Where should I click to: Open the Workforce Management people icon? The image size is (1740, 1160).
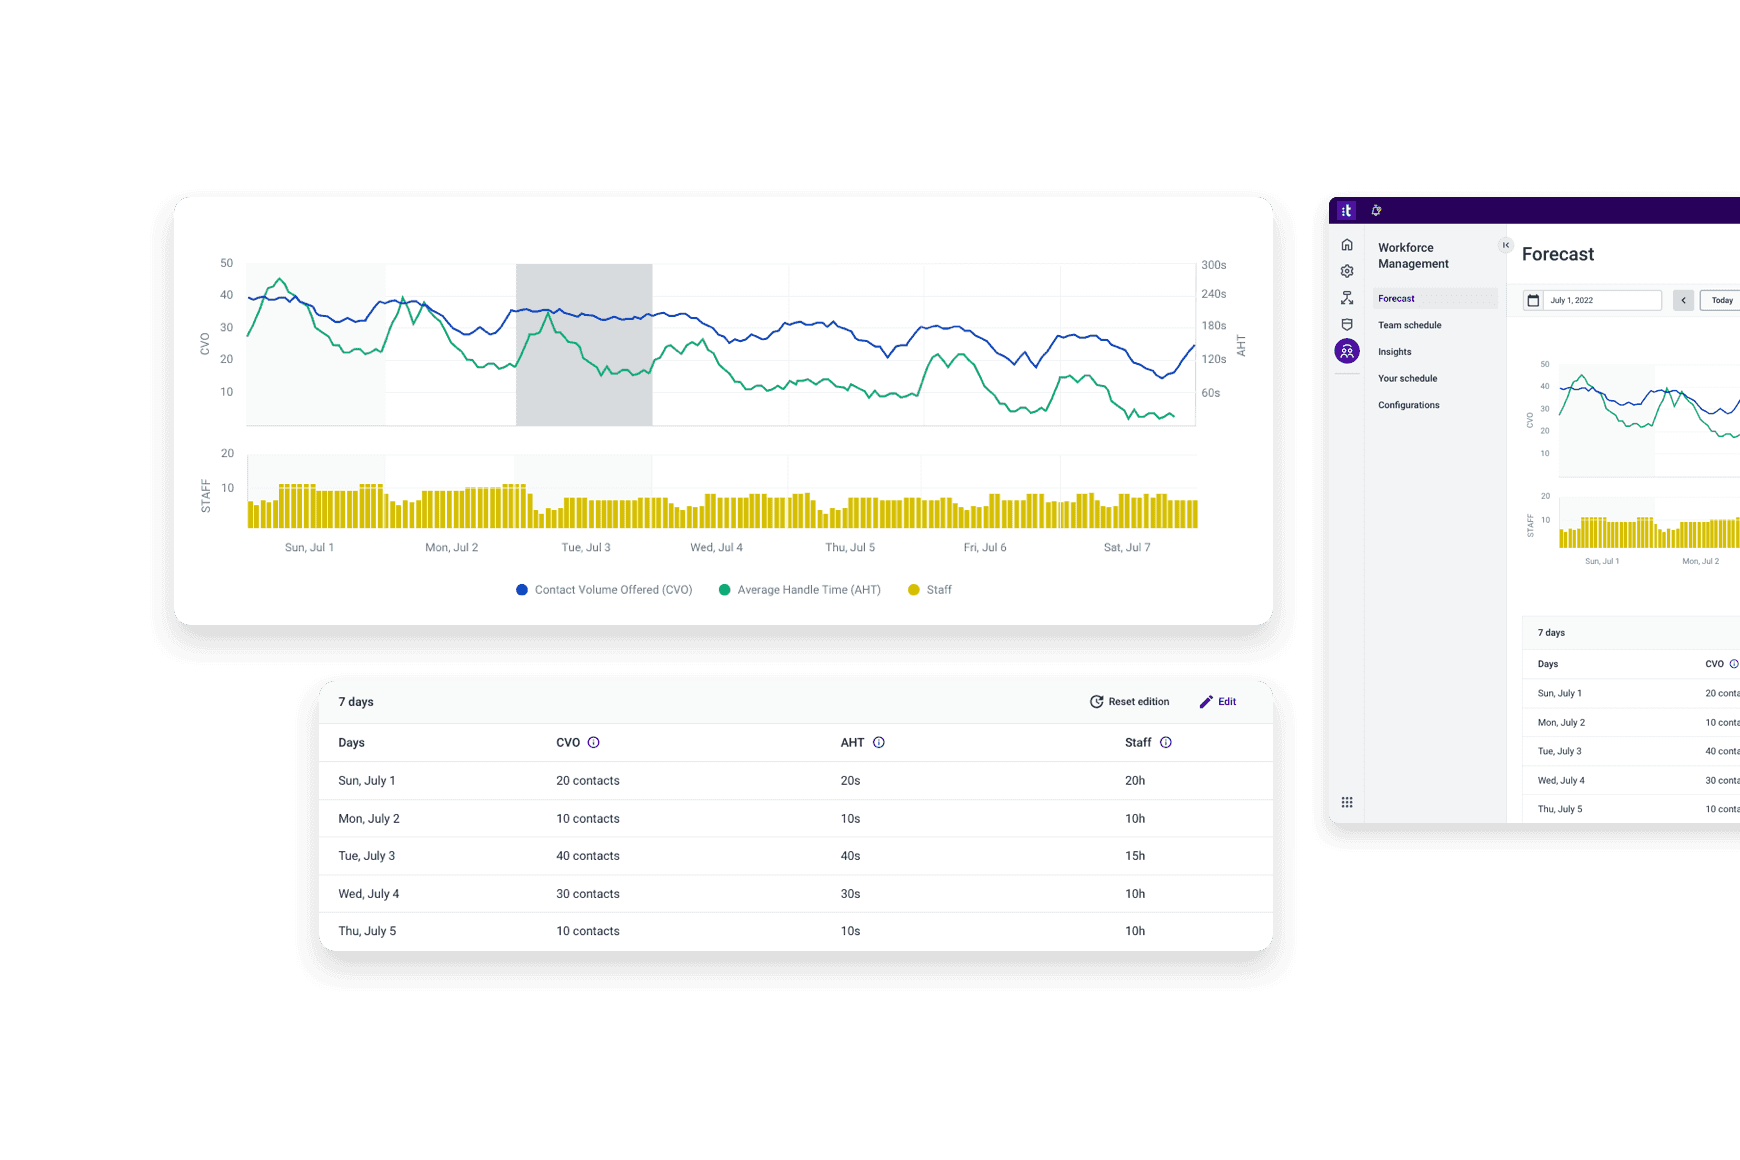[1347, 351]
